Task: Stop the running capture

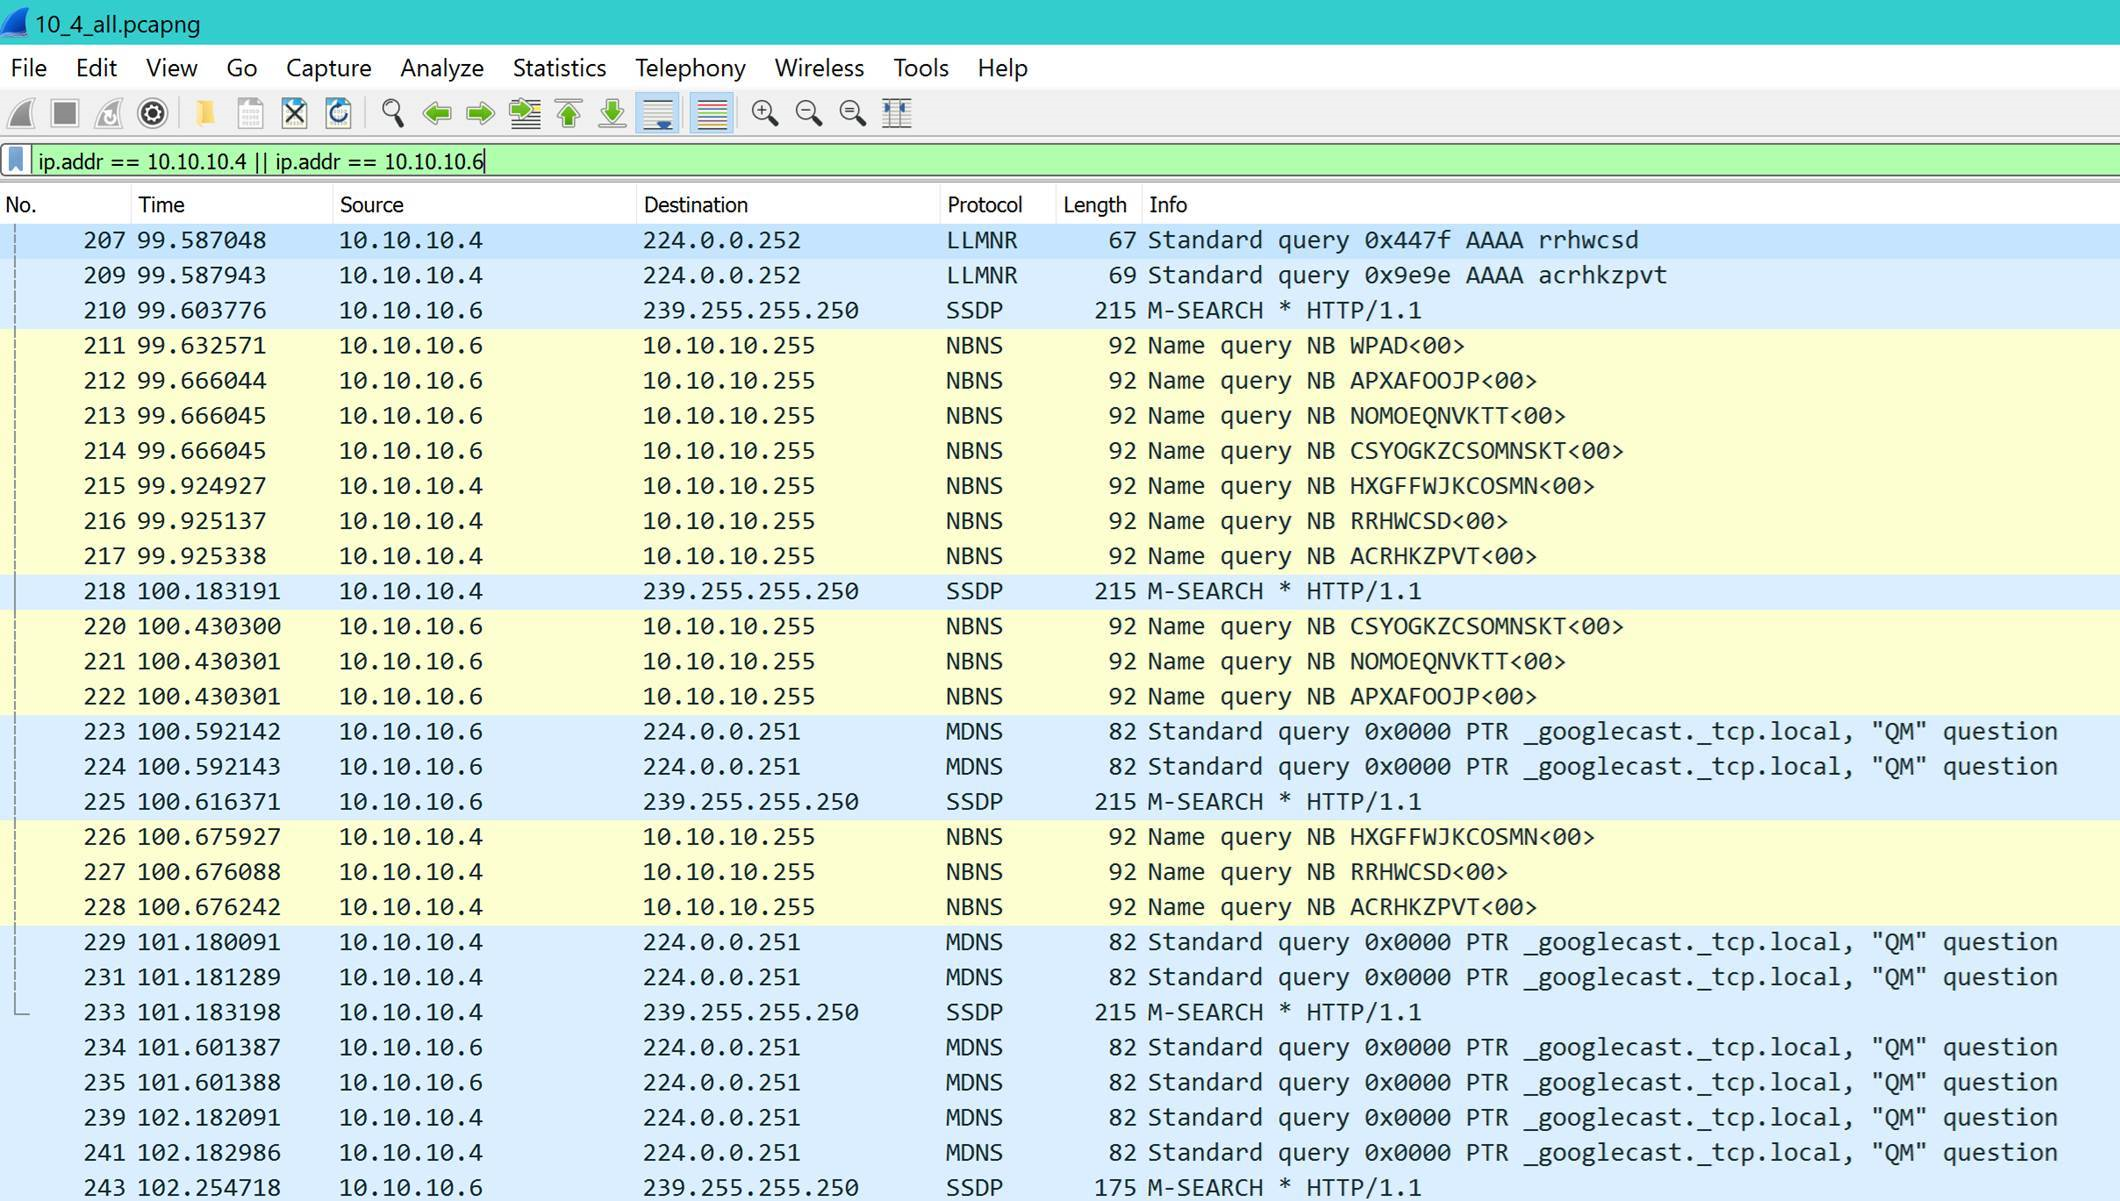Action: pos(64,113)
